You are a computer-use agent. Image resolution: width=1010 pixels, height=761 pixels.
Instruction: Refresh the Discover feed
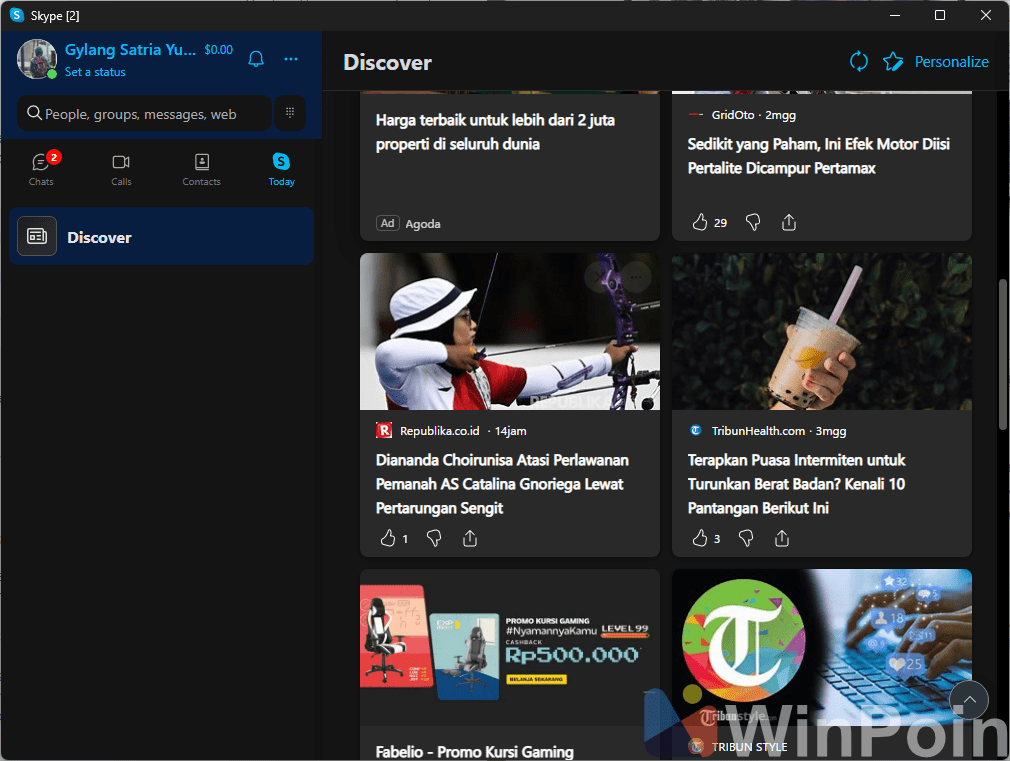click(x=858, y=62)
